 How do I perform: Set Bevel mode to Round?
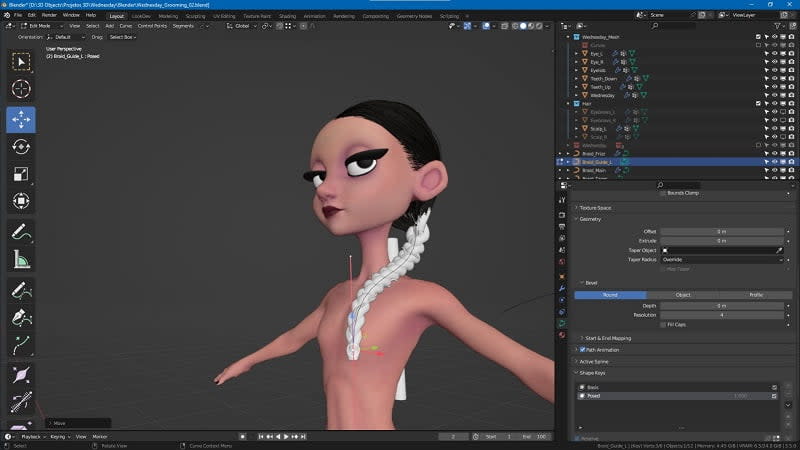coord(610,295)
